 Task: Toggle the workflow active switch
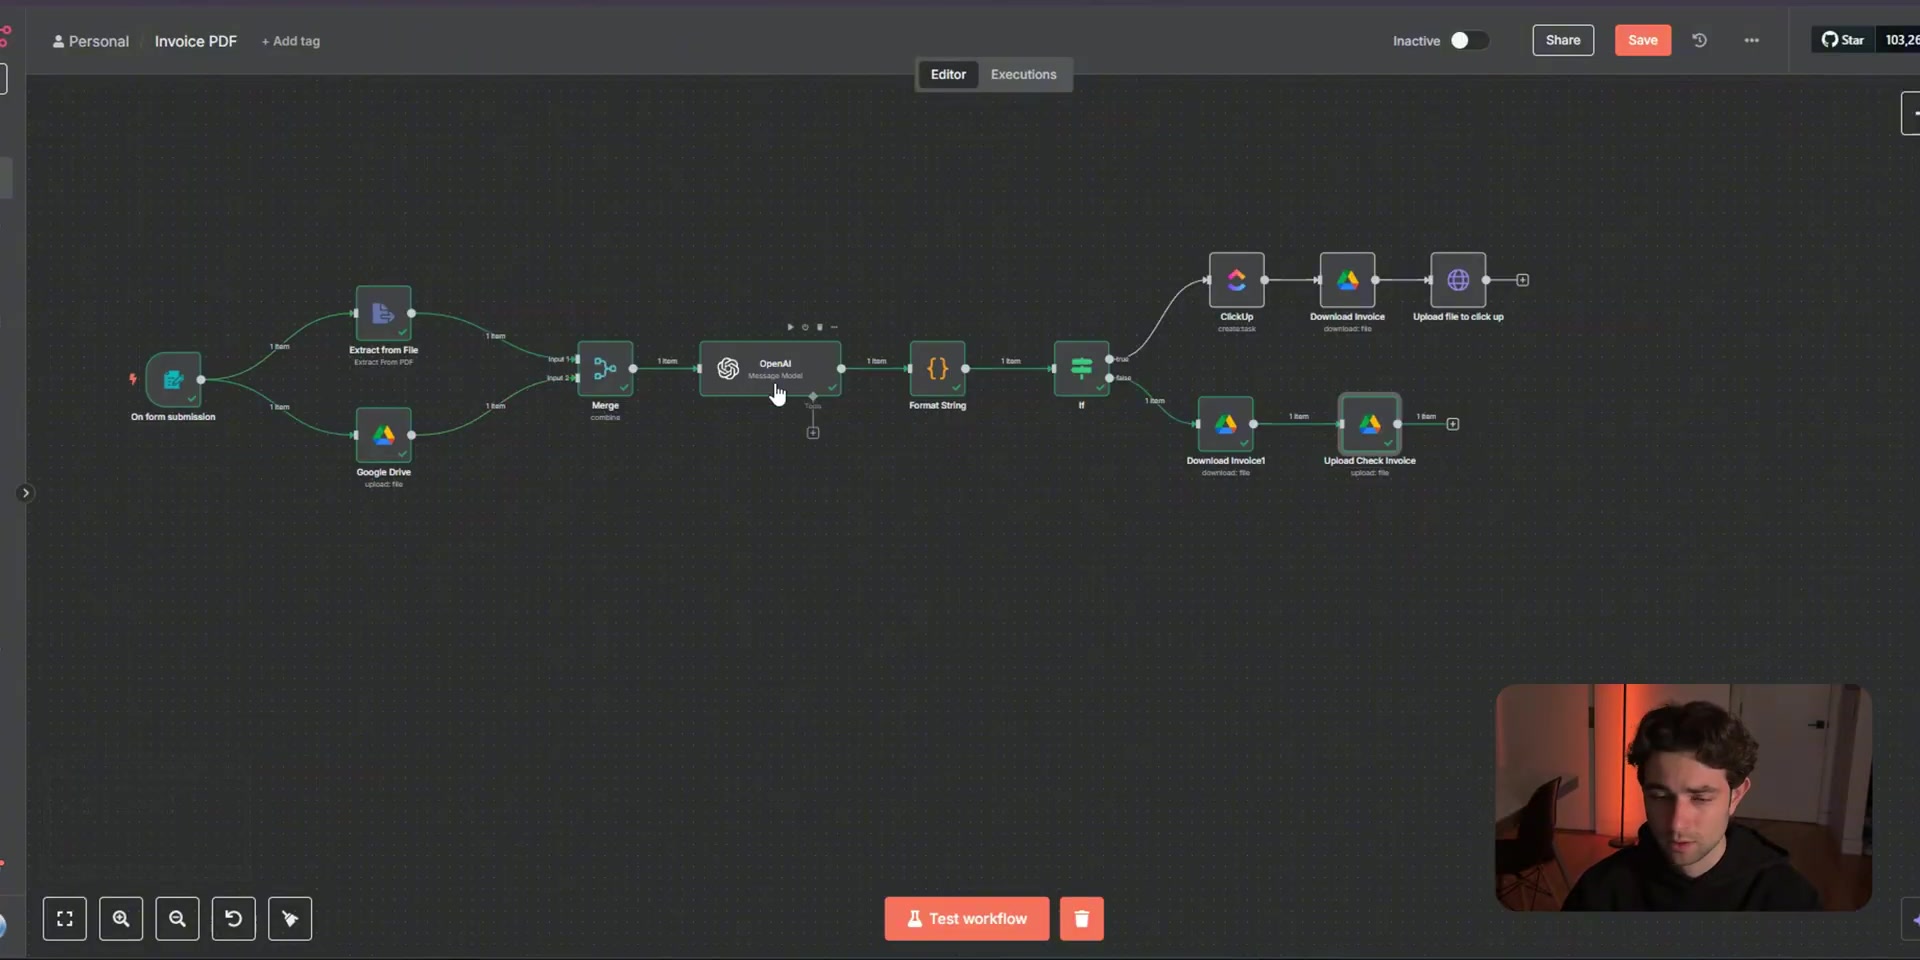[1469, 40]
